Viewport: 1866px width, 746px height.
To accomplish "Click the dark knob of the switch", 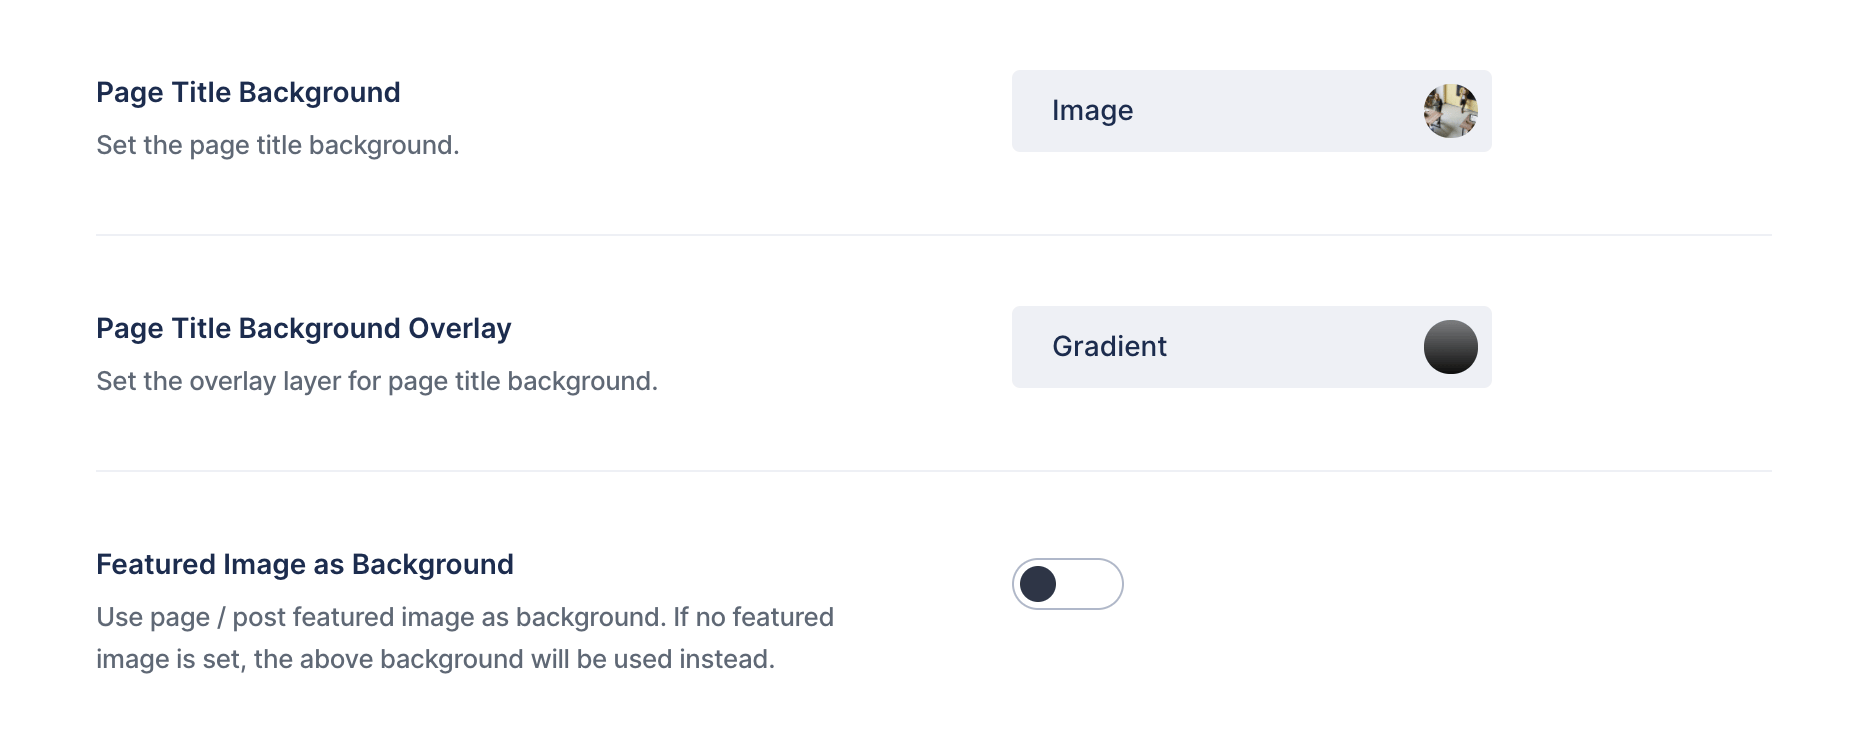I will pyautogui.click(x=1038, y=584).
